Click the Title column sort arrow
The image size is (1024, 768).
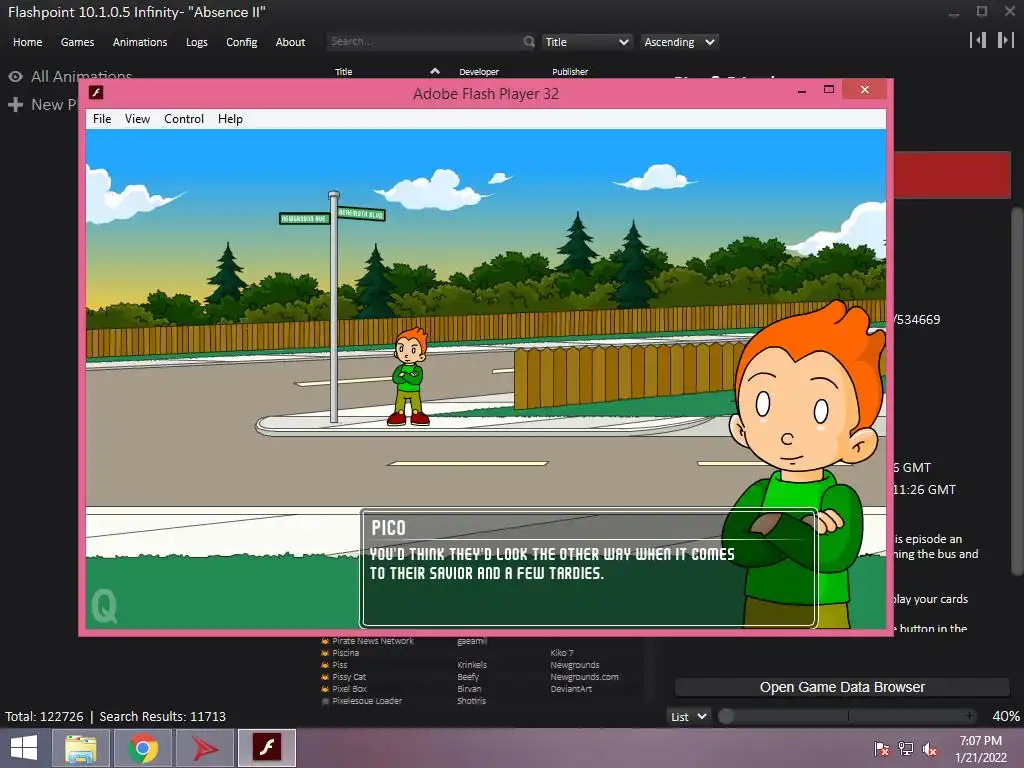point(435,71)
